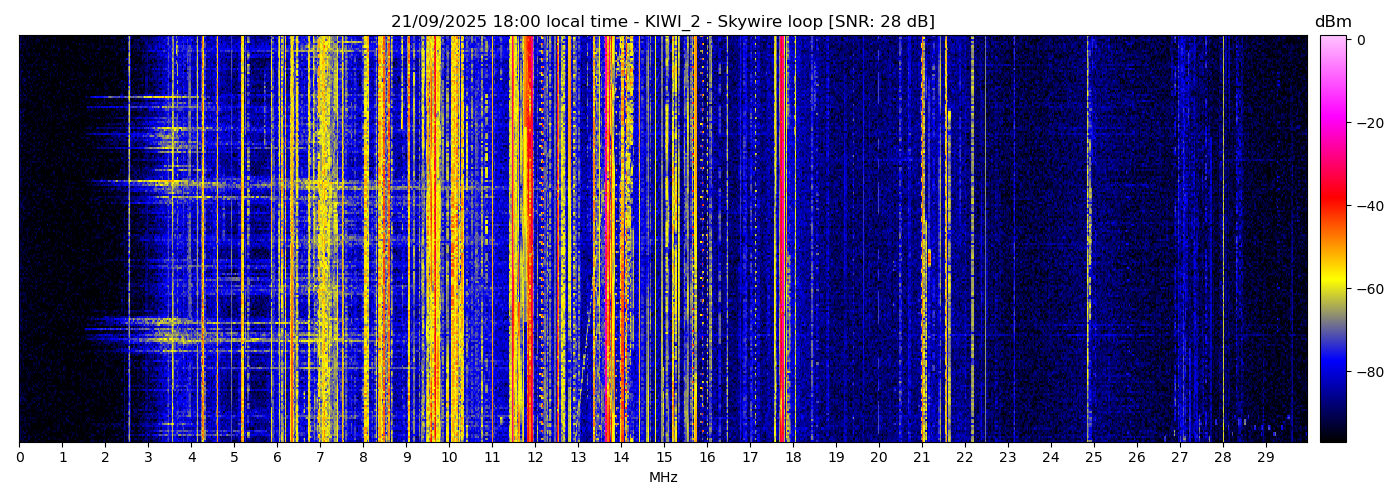
Task: Select the −20 colorbar tick label
Action: click(x=1369, y=123)
